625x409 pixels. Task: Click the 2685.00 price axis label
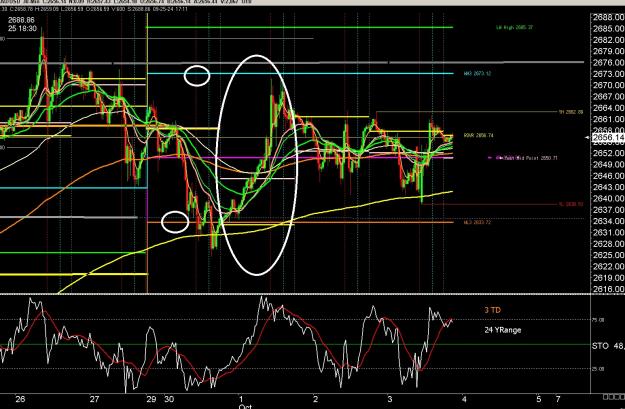(609, 29)
